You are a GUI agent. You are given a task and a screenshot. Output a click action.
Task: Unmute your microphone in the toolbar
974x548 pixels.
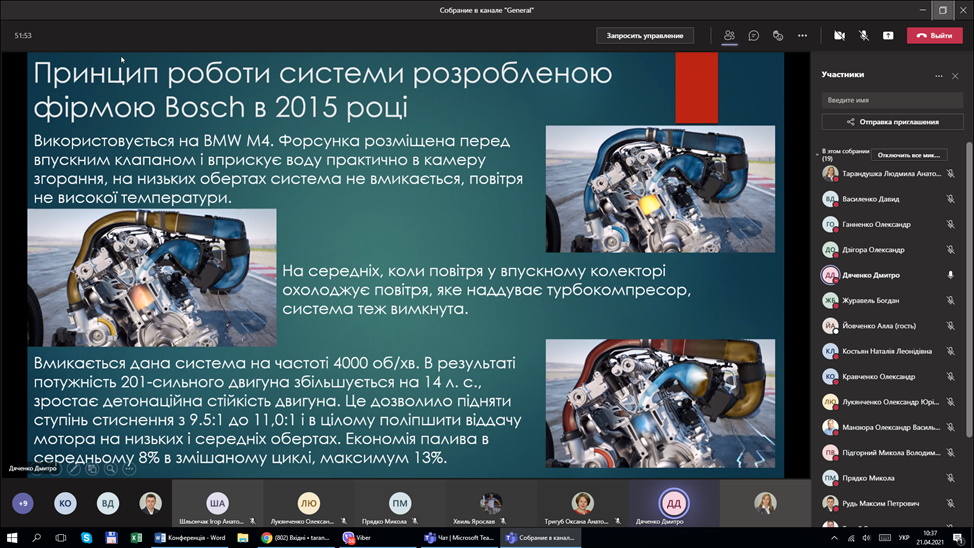point(864,35)
